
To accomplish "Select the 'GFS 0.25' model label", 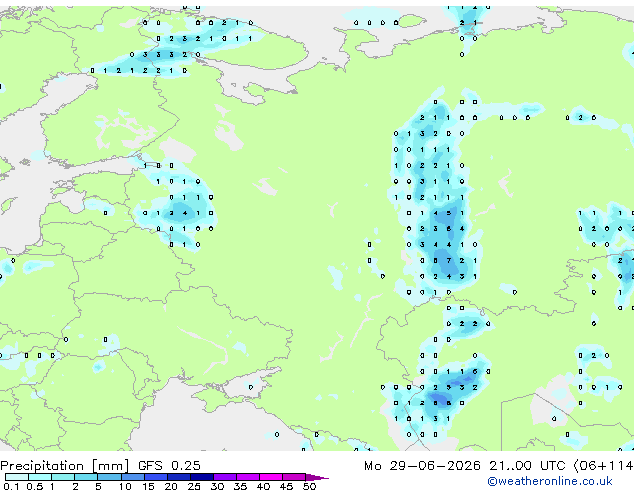I will tap(169, 466).
